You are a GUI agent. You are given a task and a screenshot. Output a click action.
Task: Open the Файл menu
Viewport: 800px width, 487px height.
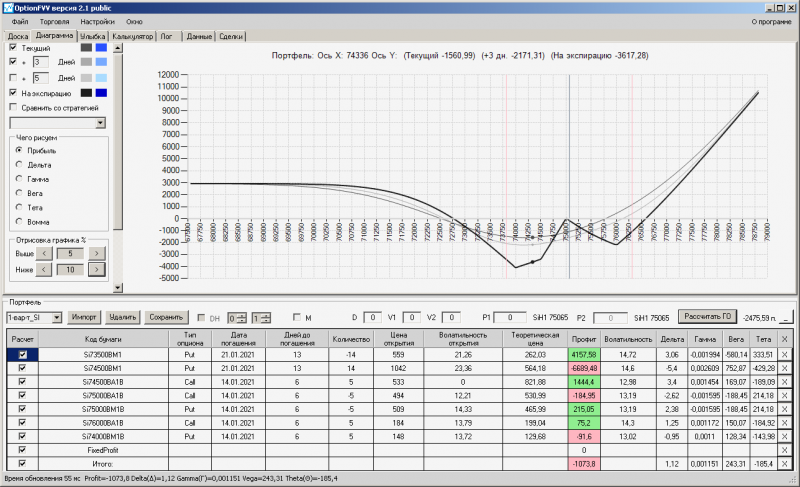point(20,22)
